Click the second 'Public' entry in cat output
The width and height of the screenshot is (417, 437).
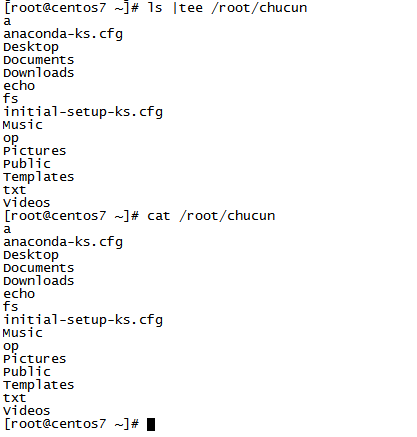pos(27,372)
